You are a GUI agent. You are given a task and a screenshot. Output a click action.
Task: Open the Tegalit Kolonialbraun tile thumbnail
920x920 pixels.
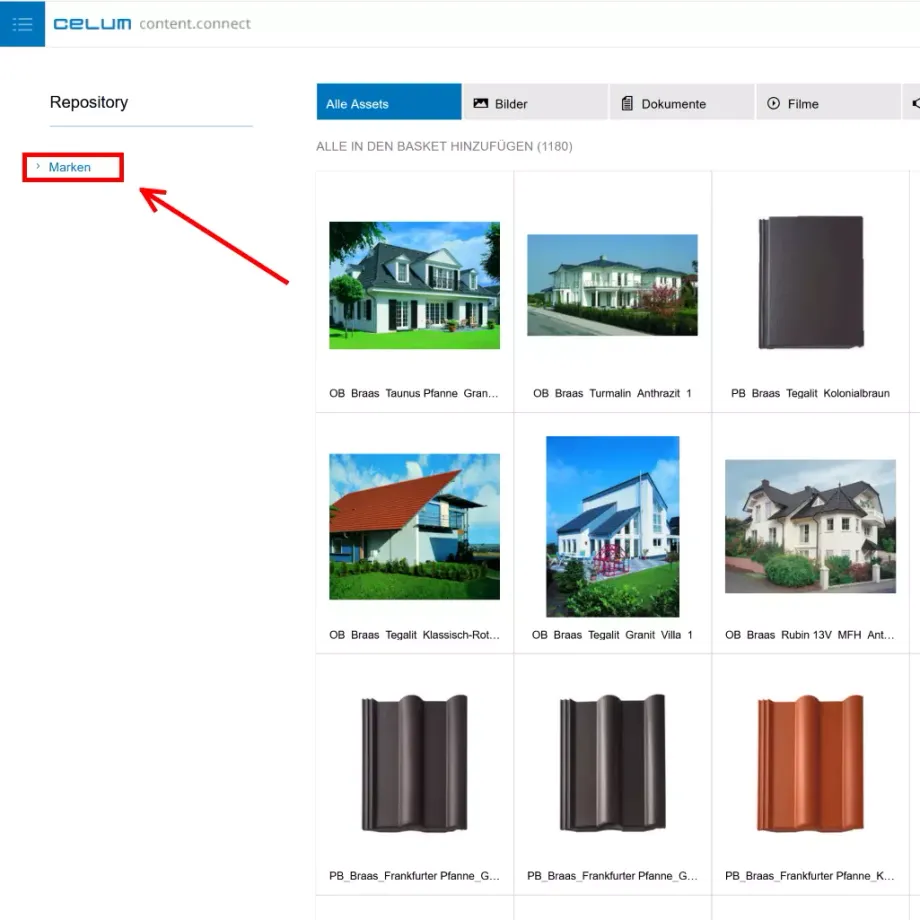click(x=810, y=282)
